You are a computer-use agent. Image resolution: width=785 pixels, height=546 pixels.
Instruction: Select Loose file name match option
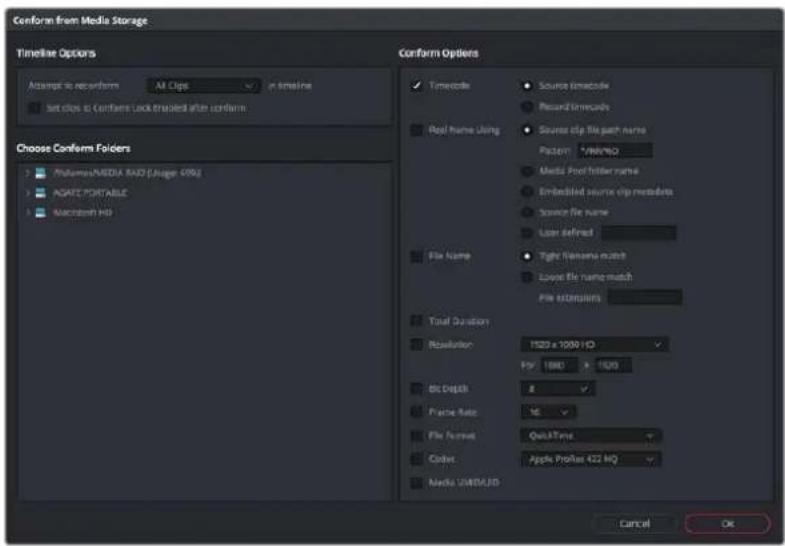[527, 277]
